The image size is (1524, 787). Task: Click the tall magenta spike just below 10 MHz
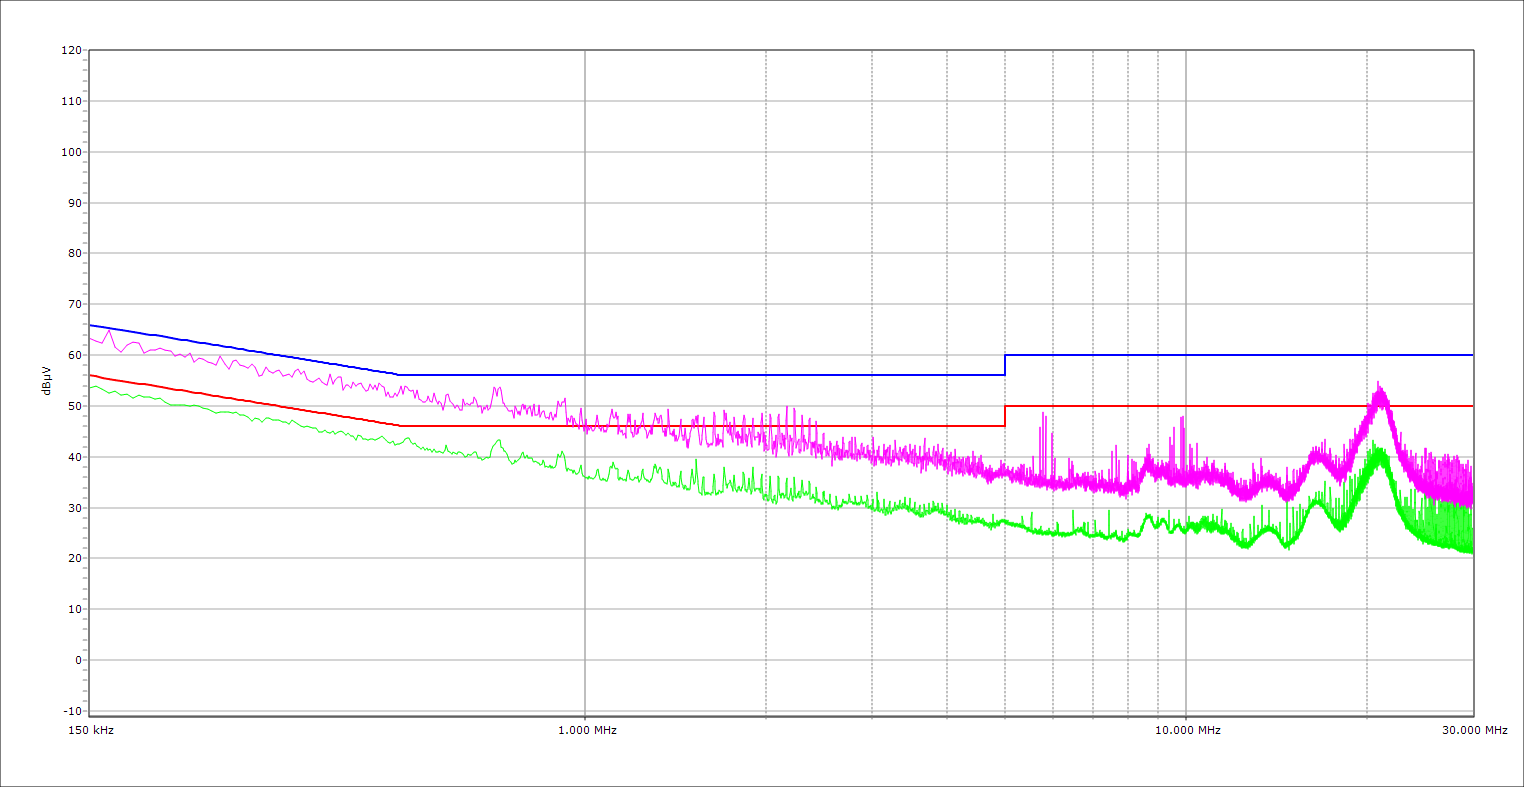pos(1182,418)
